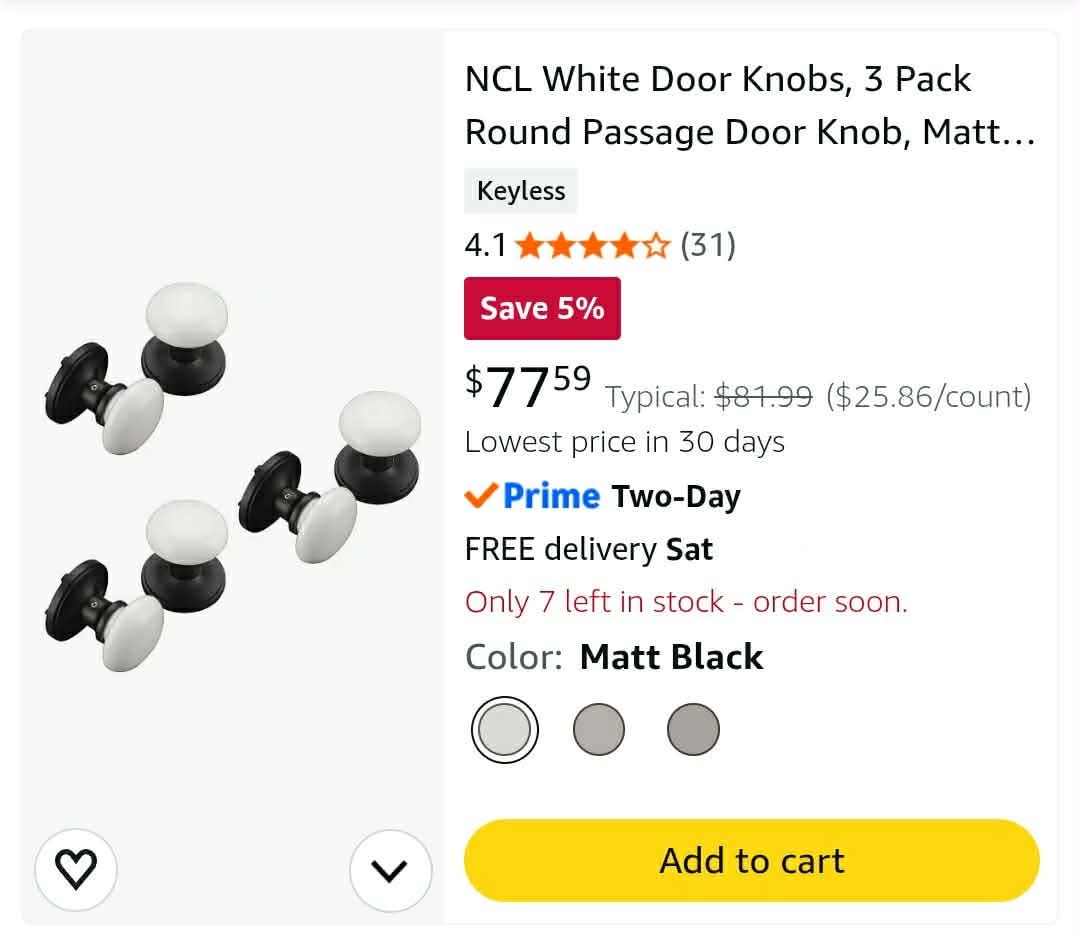Click the Lowest price in 30 days text
Screen dimensions: 1080x936
pyautogui.click(x=625, y=442)
